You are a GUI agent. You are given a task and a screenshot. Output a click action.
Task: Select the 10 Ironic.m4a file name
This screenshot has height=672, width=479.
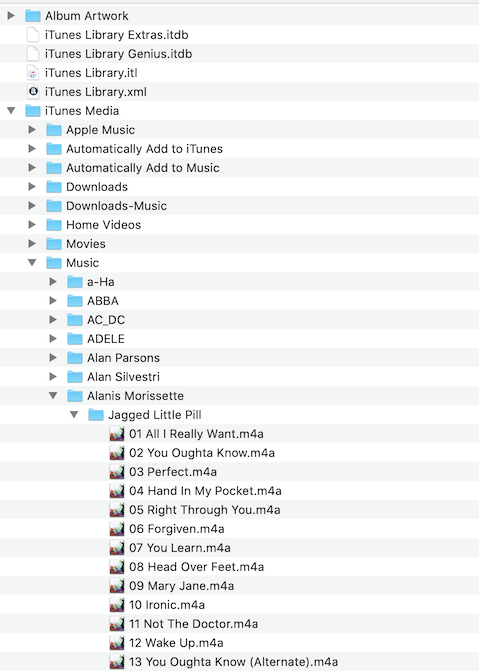pyautogui.click(x=167, y=605)
